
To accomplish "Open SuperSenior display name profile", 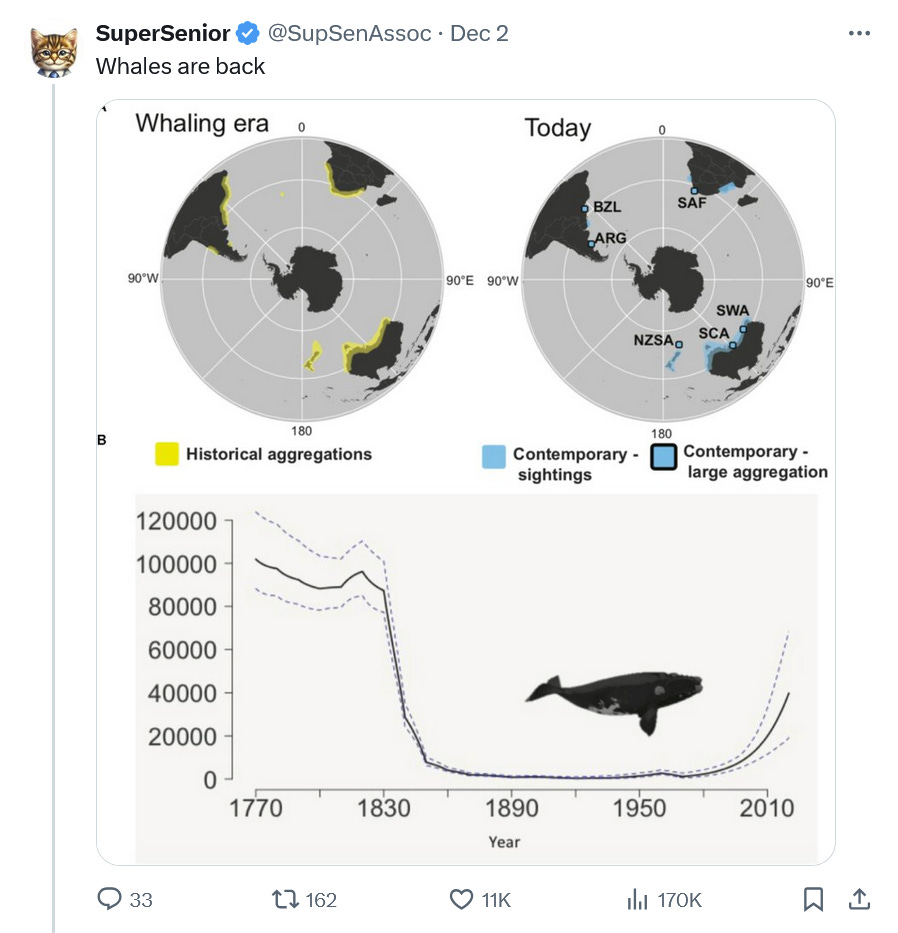I will [163, 33].
